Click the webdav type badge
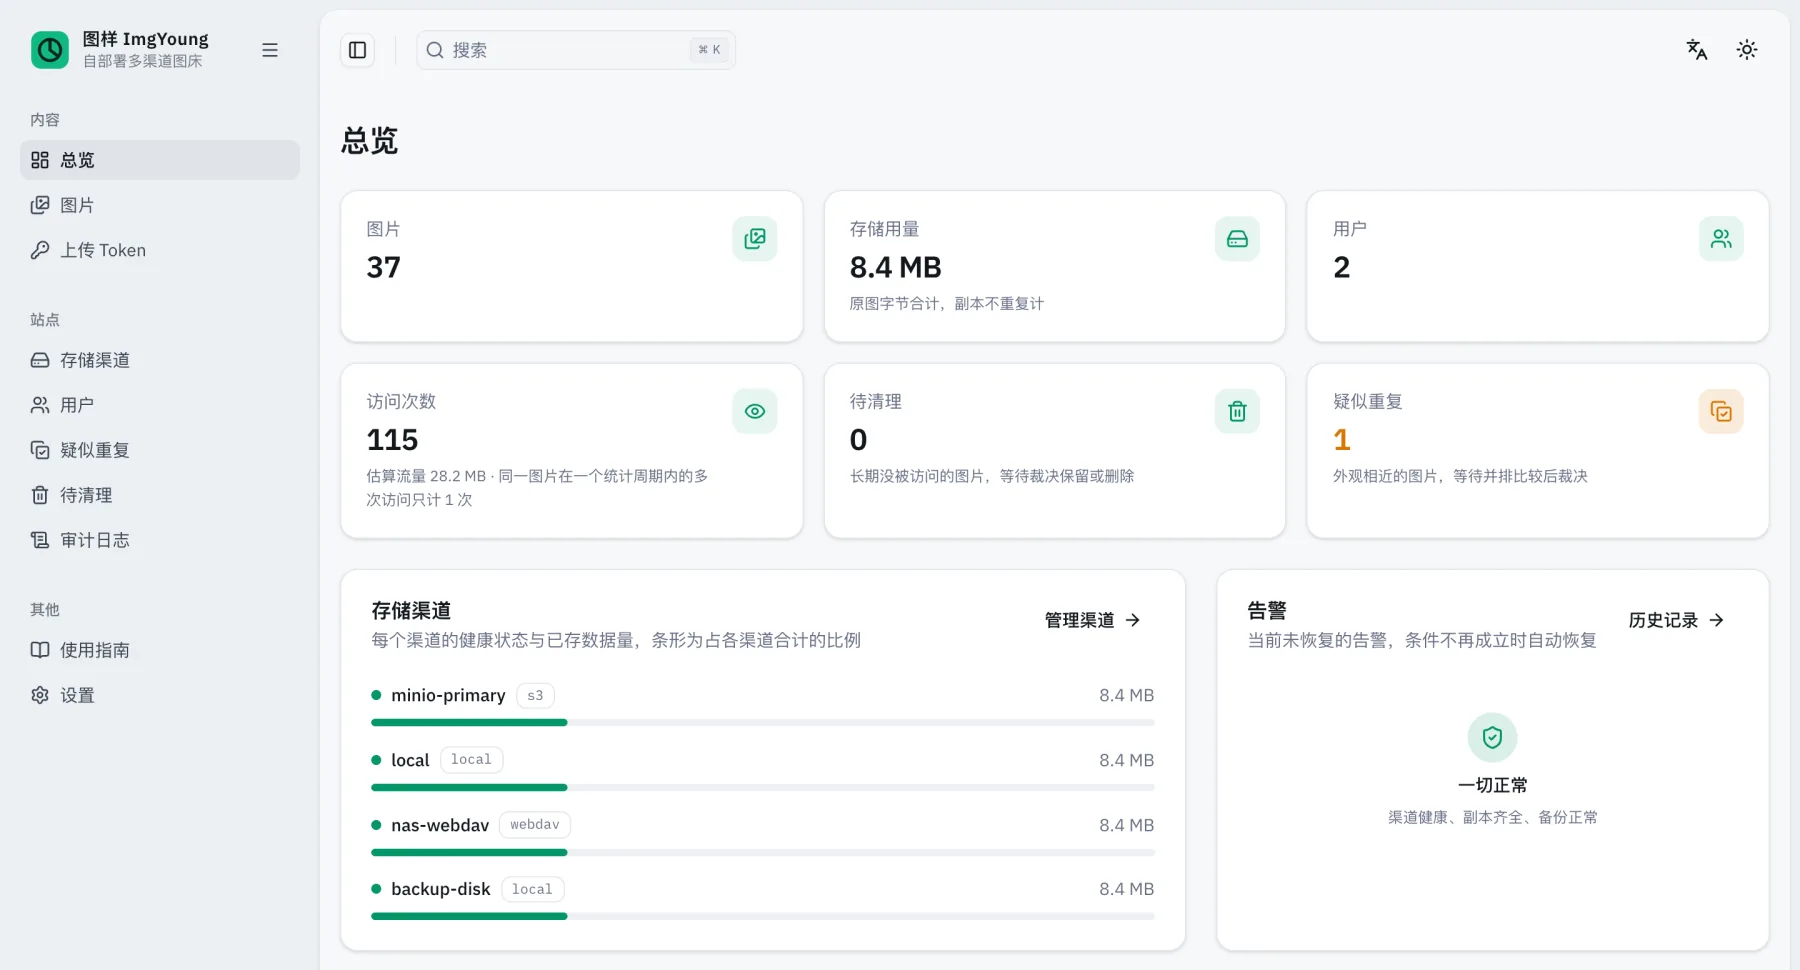Viewport: 1800px width, 970px height. (535, 825)
